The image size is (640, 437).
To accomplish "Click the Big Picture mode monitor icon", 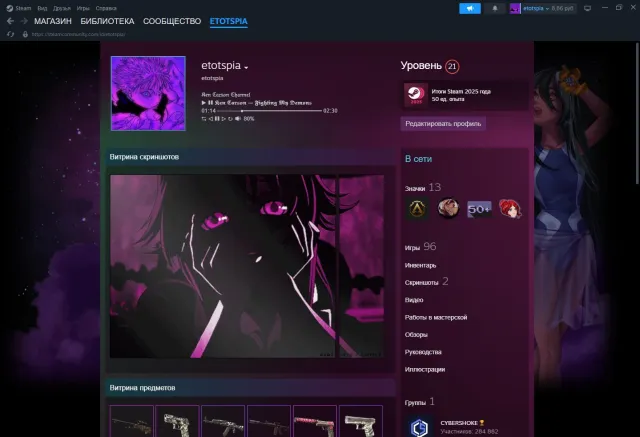I will pyautogui.click(x=587, y=8).
